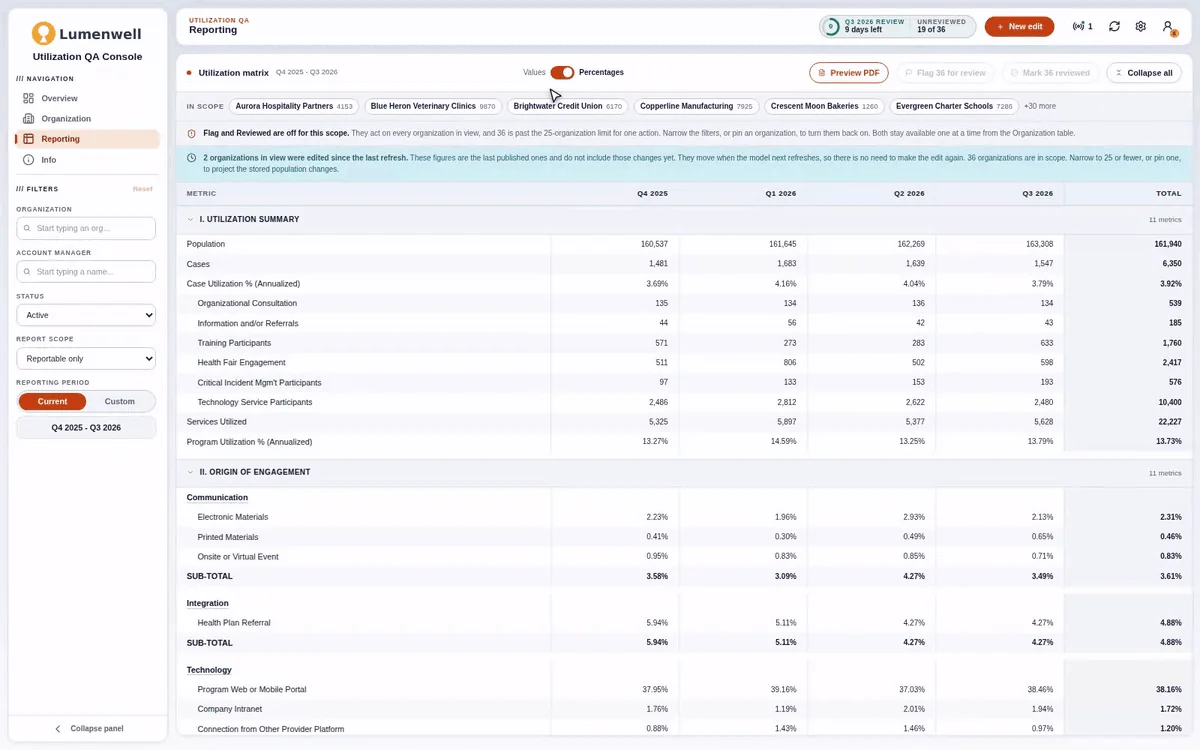Viewport: 1200px width, 750px height.
Task: Focus the Account Manager search field
Action: coord(86,271)
